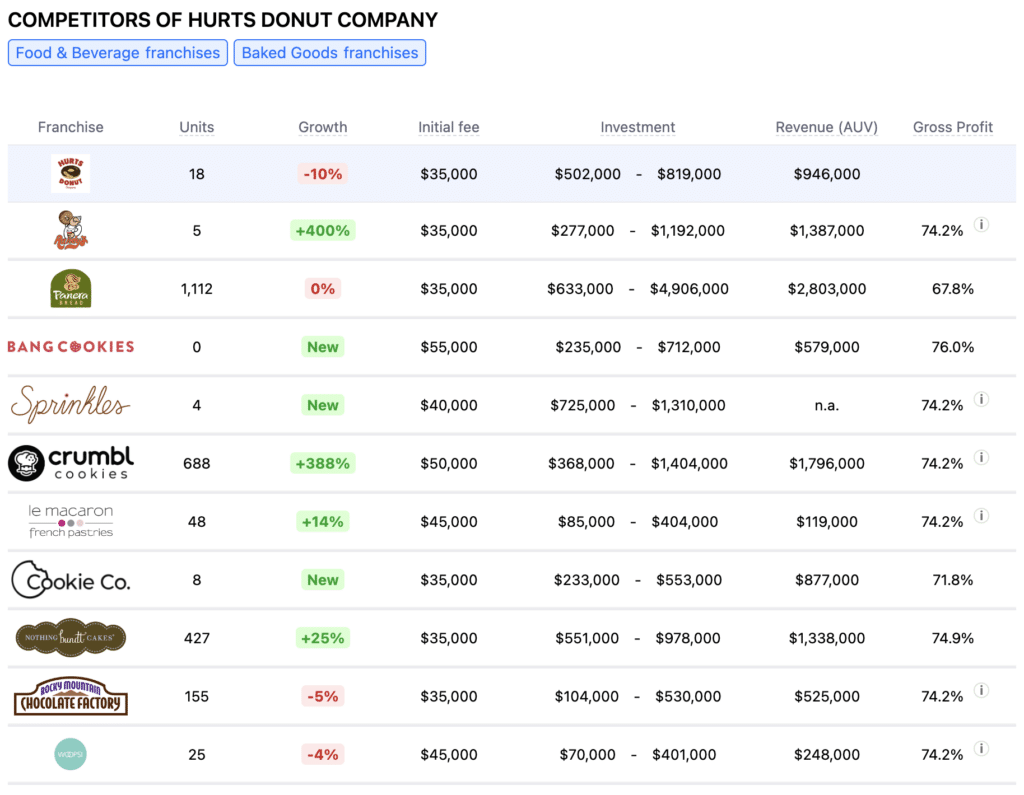
Task: Click the 74.9% gross profit value
Action: coord(953,638)
